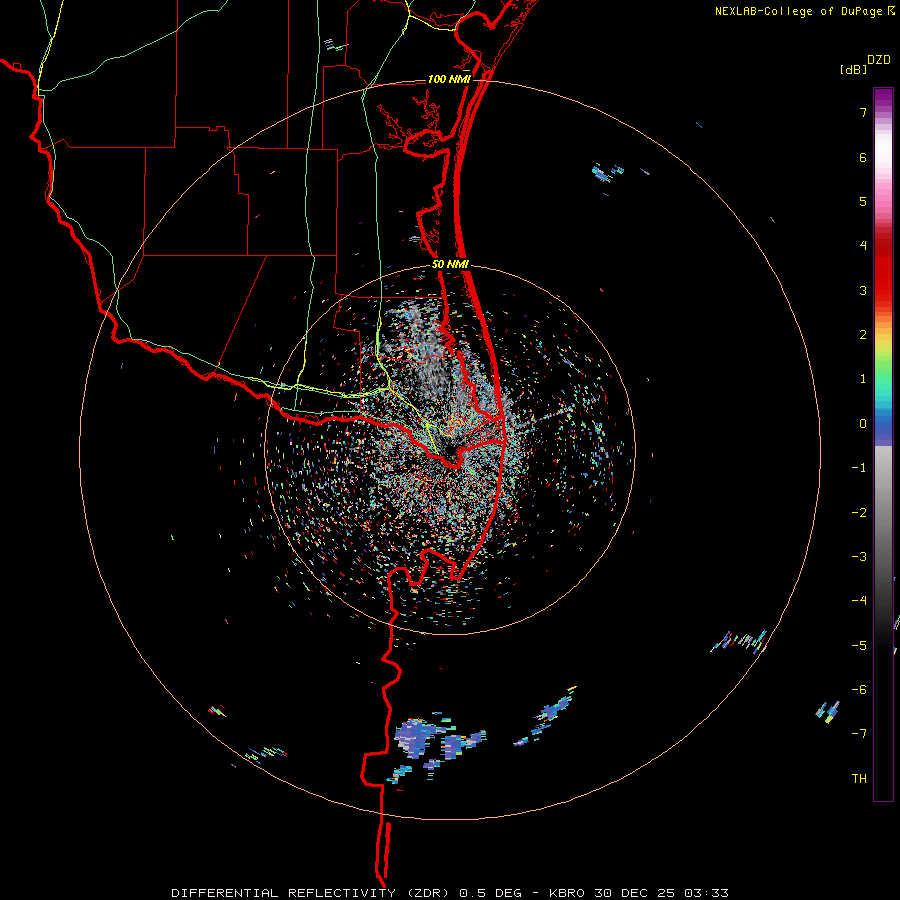Screen dimensions: 900x900
Task: Click the NEXLAB-College of DuPage watermark text
Action: [798, 11]
